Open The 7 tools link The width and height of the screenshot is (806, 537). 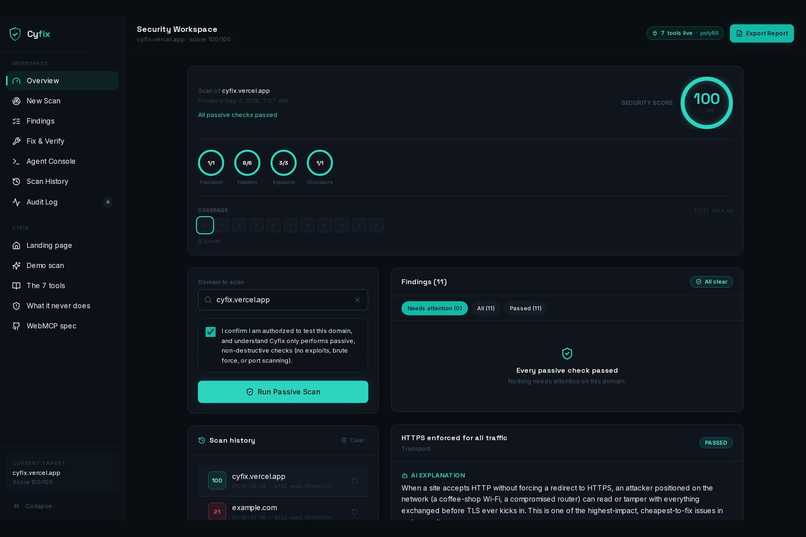(62, 285)
